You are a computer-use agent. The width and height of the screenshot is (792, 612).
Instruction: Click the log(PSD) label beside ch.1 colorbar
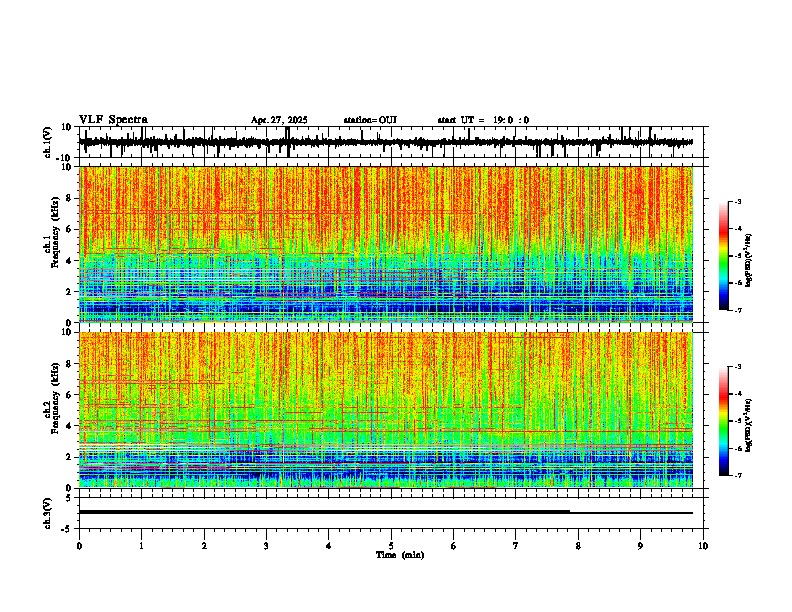(749, 261)
